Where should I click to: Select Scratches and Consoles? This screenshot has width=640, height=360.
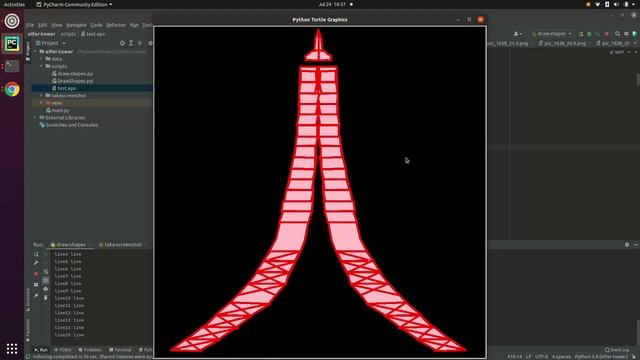tap(69, 125)
